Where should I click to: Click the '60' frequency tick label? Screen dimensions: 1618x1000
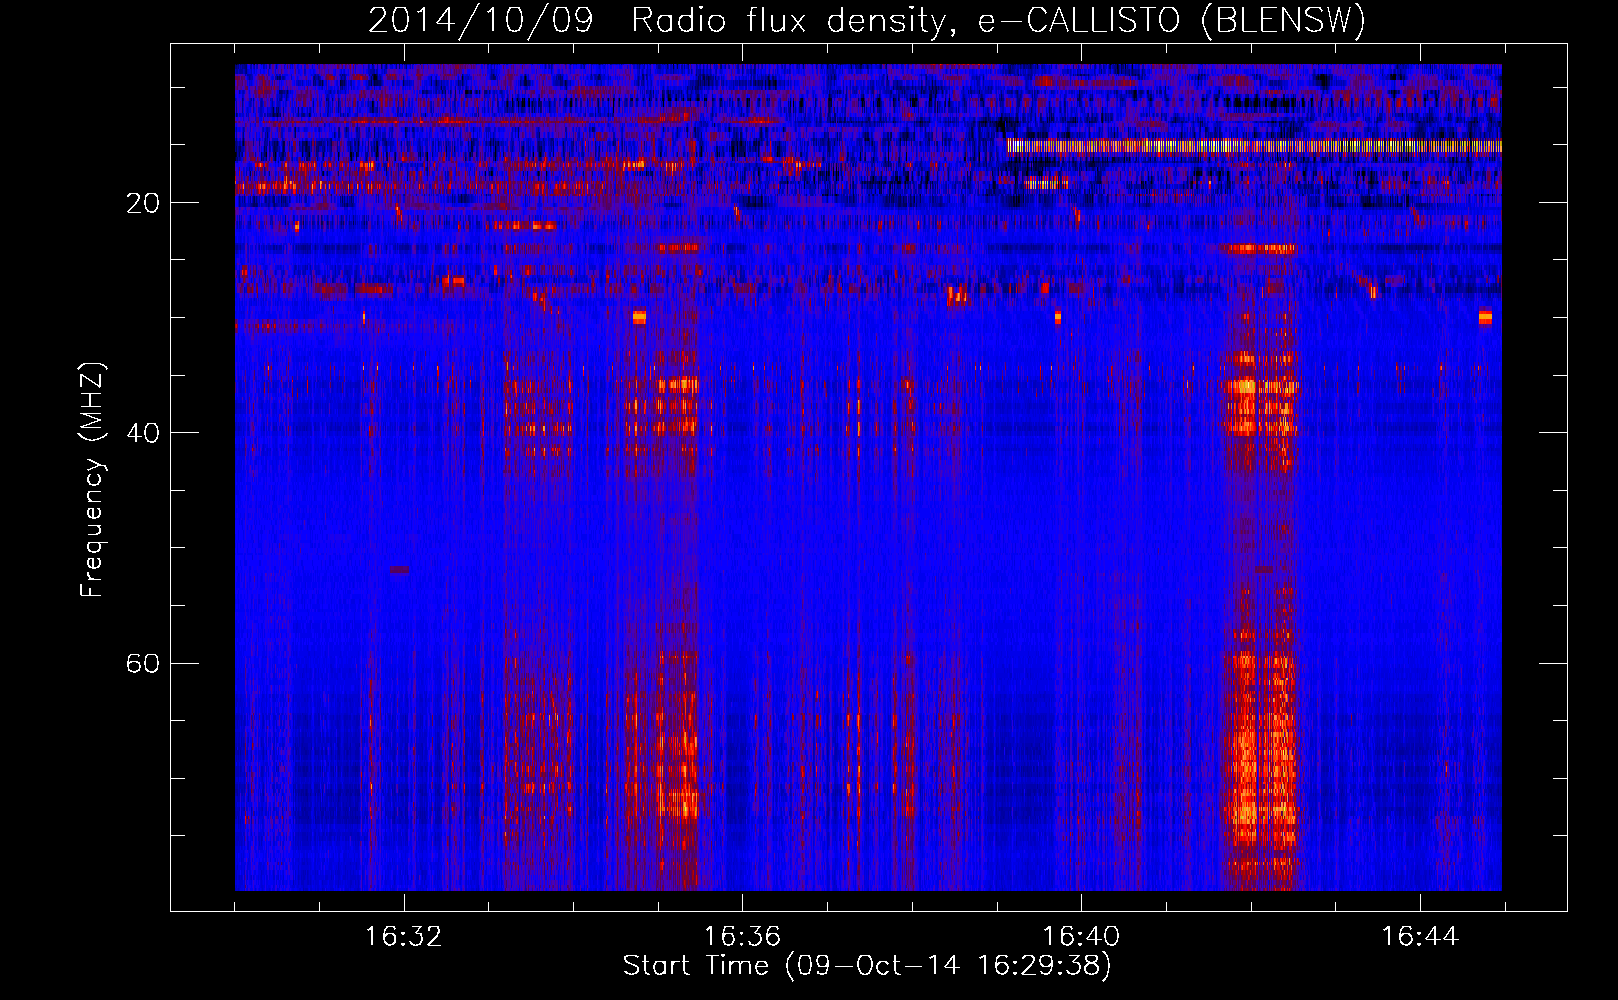coord(143,664)
